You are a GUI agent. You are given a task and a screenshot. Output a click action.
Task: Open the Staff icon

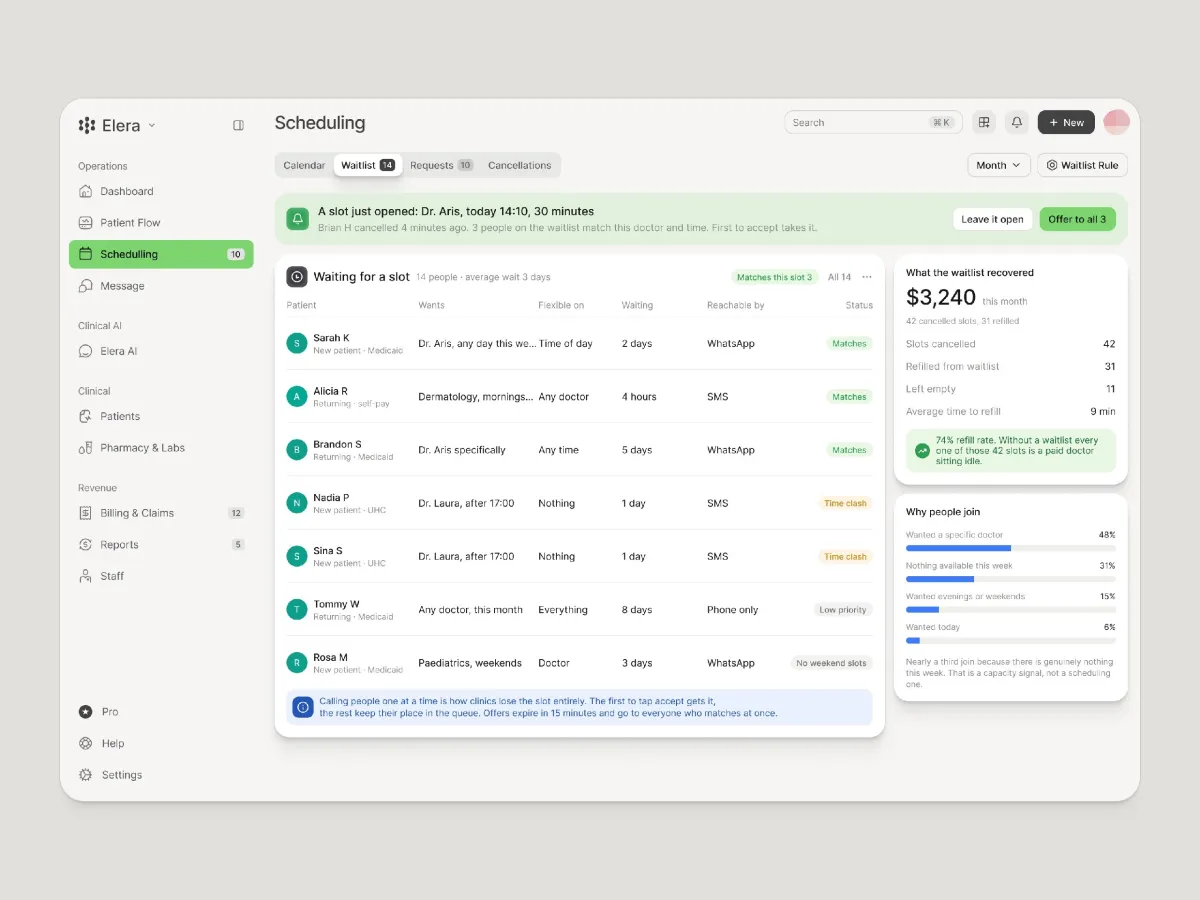tap(86, 576)
